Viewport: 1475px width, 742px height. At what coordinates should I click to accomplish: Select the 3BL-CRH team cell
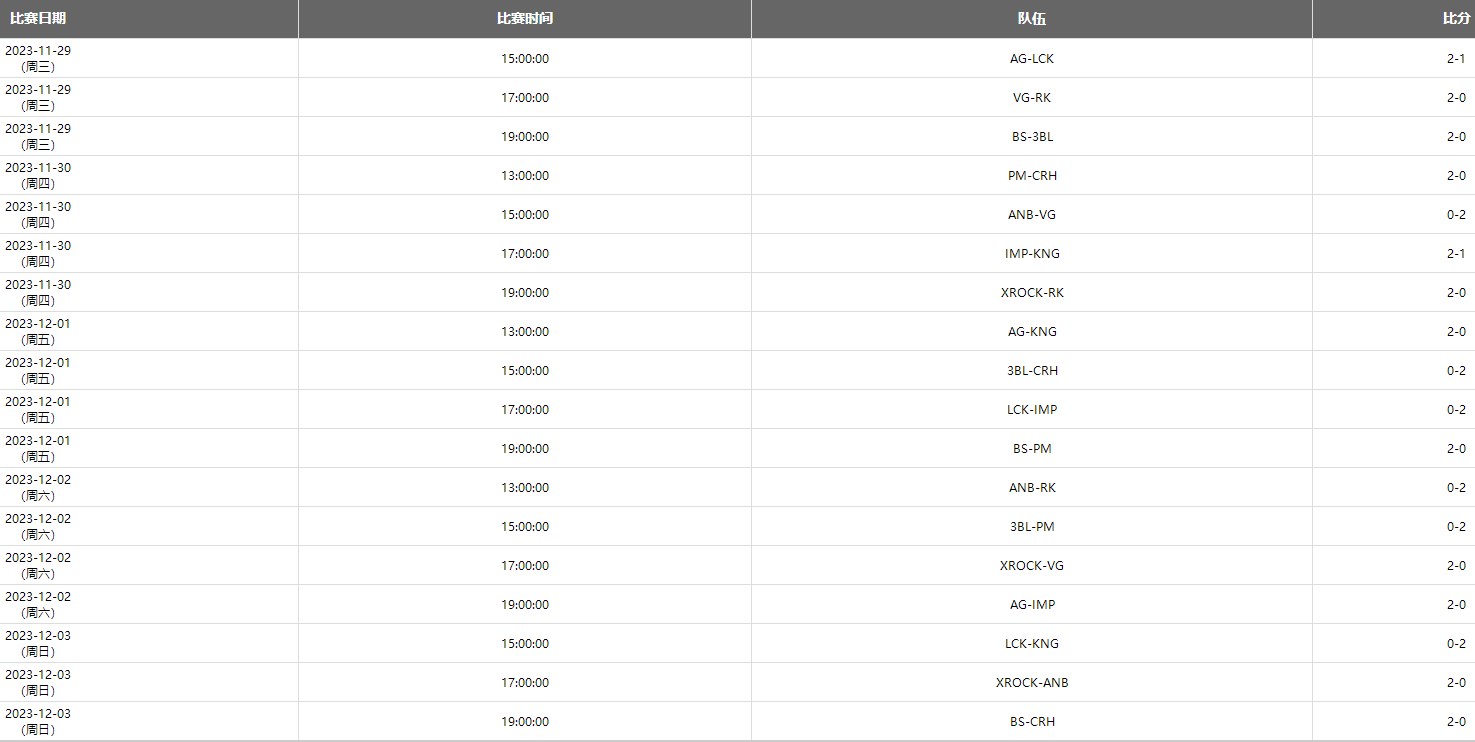(x=1032, y=370)
